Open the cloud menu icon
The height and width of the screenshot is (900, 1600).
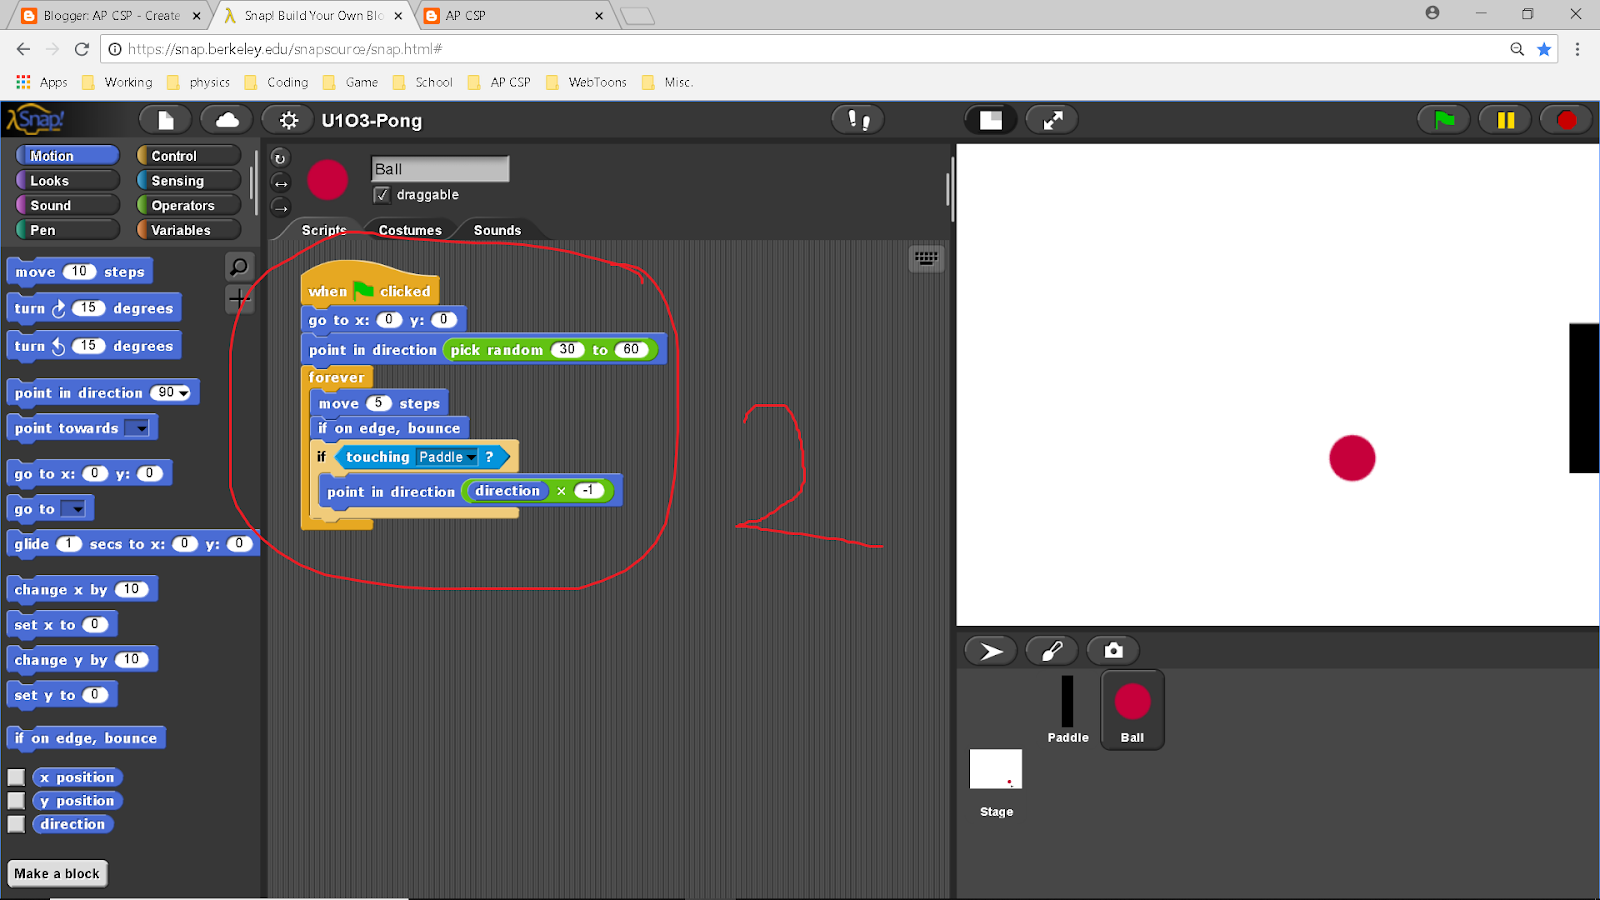[227, 120]
